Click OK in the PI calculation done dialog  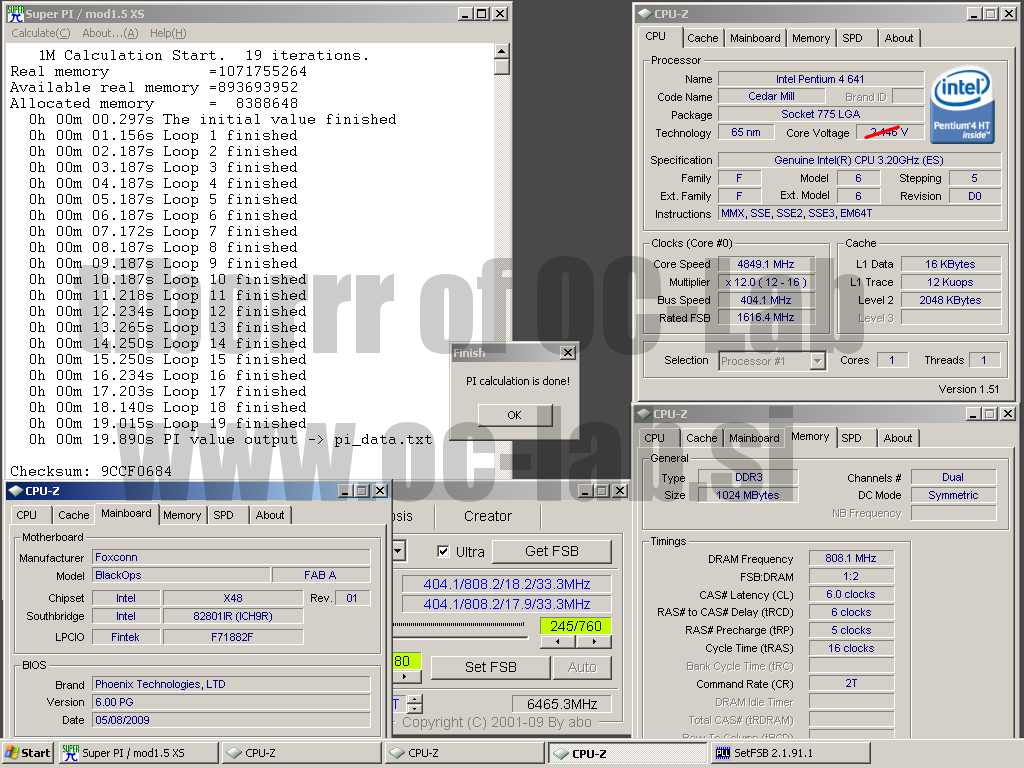(x=515, y=415)
